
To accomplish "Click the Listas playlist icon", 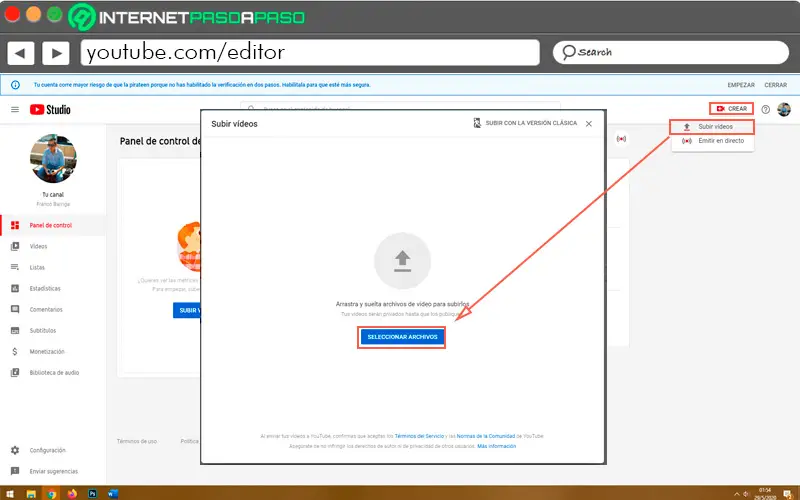I will point(15,267).
